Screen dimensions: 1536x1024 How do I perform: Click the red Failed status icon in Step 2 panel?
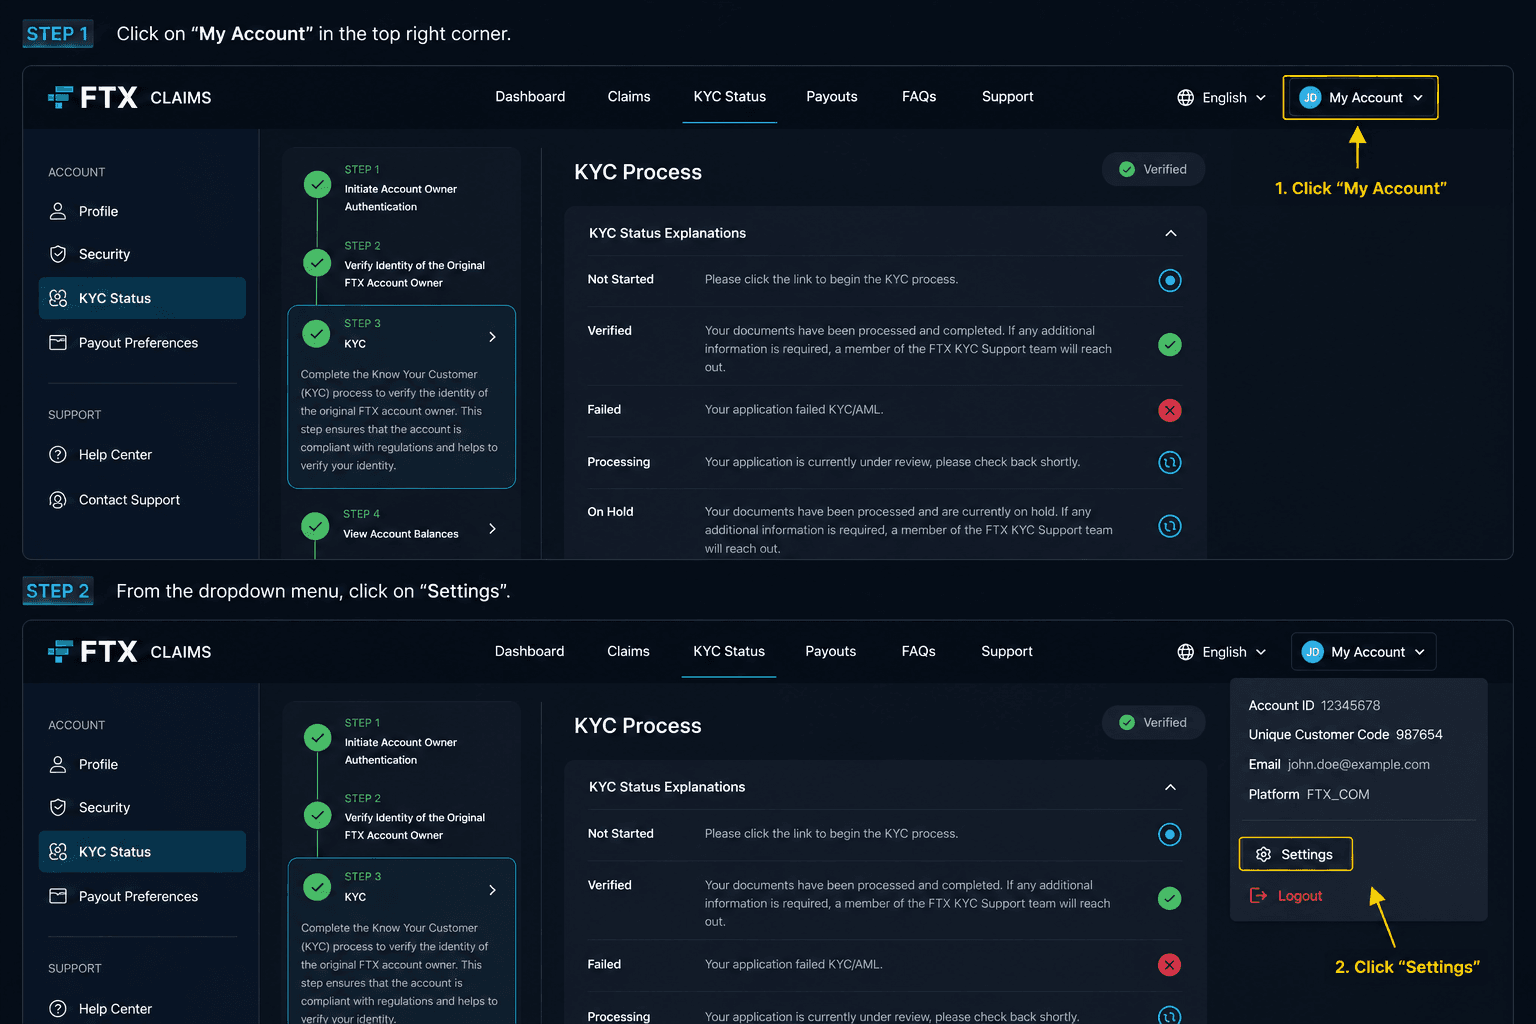[1169, 964]
